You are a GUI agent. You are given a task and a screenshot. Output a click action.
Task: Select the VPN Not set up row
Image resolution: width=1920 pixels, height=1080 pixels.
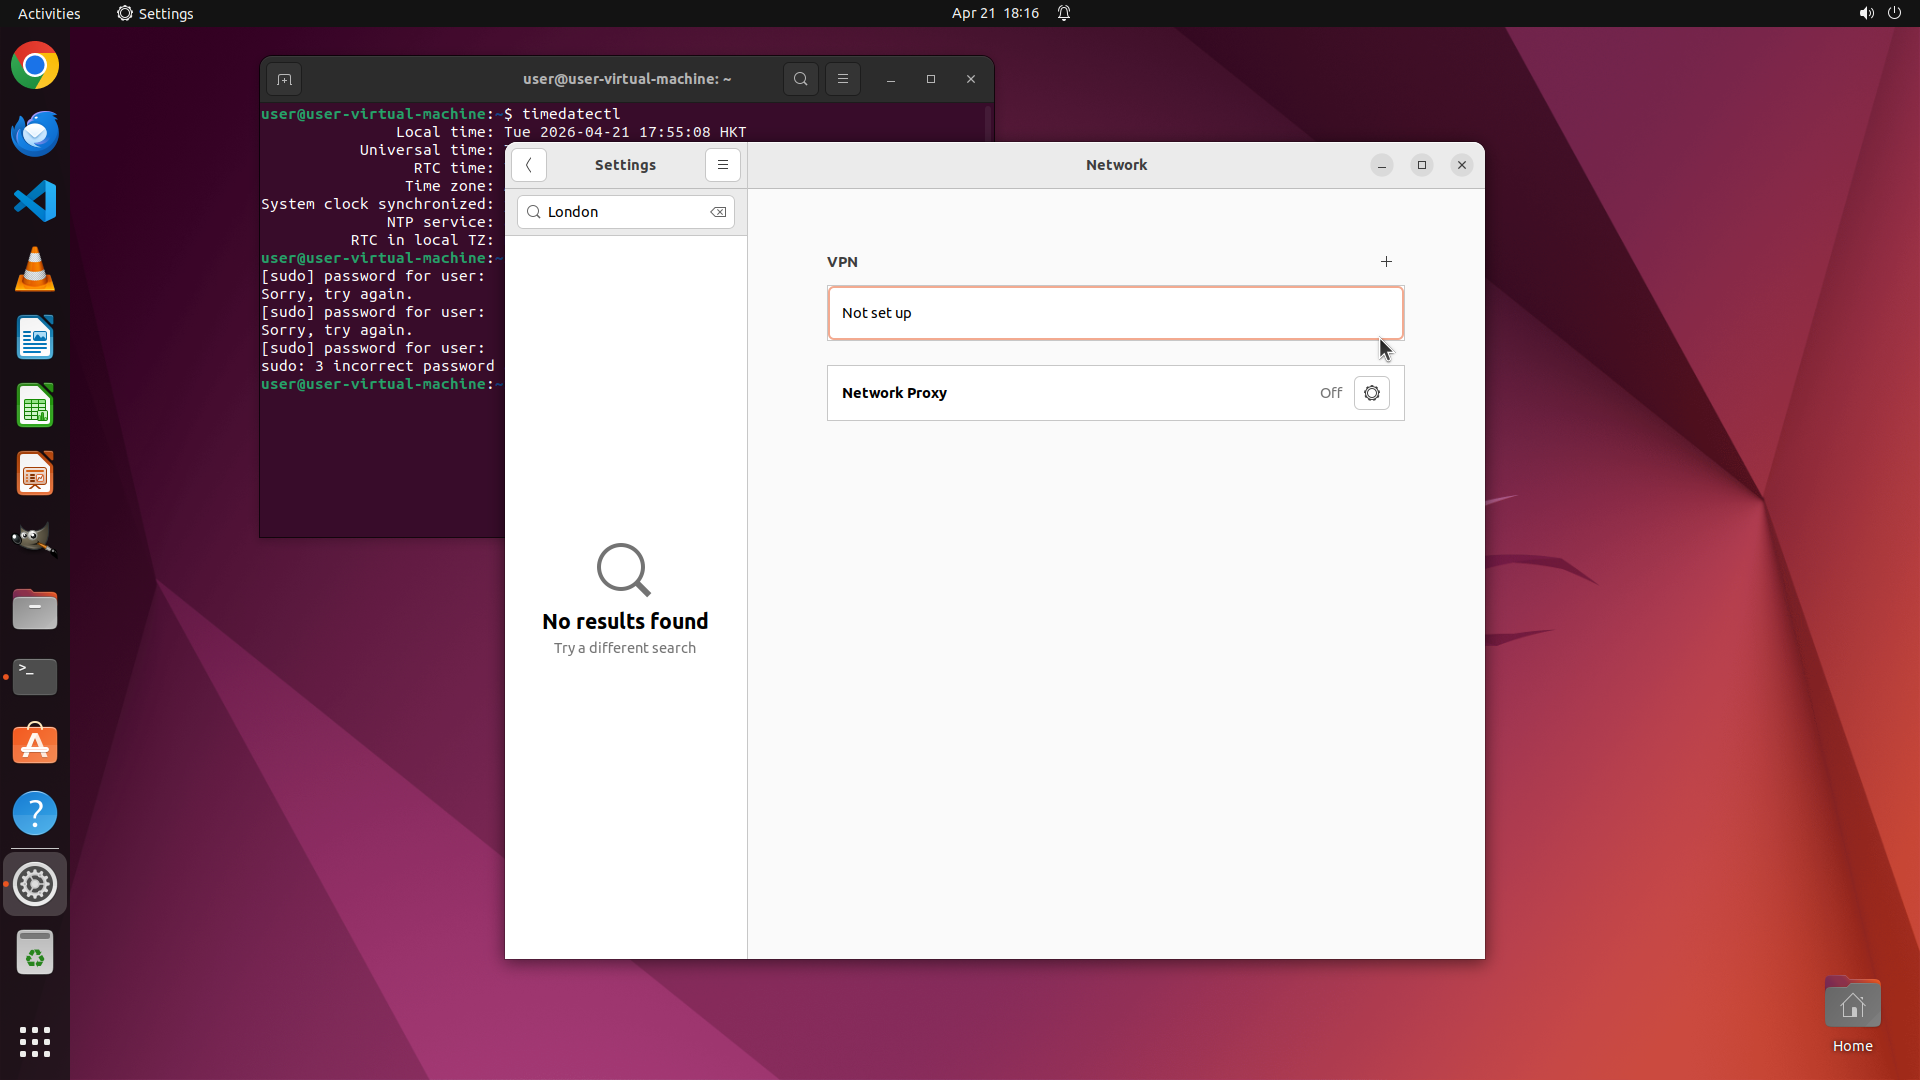tap(1115, 313)
